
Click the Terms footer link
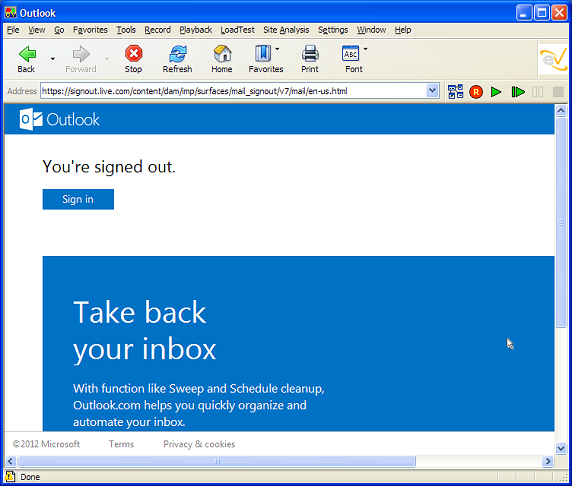121,444
